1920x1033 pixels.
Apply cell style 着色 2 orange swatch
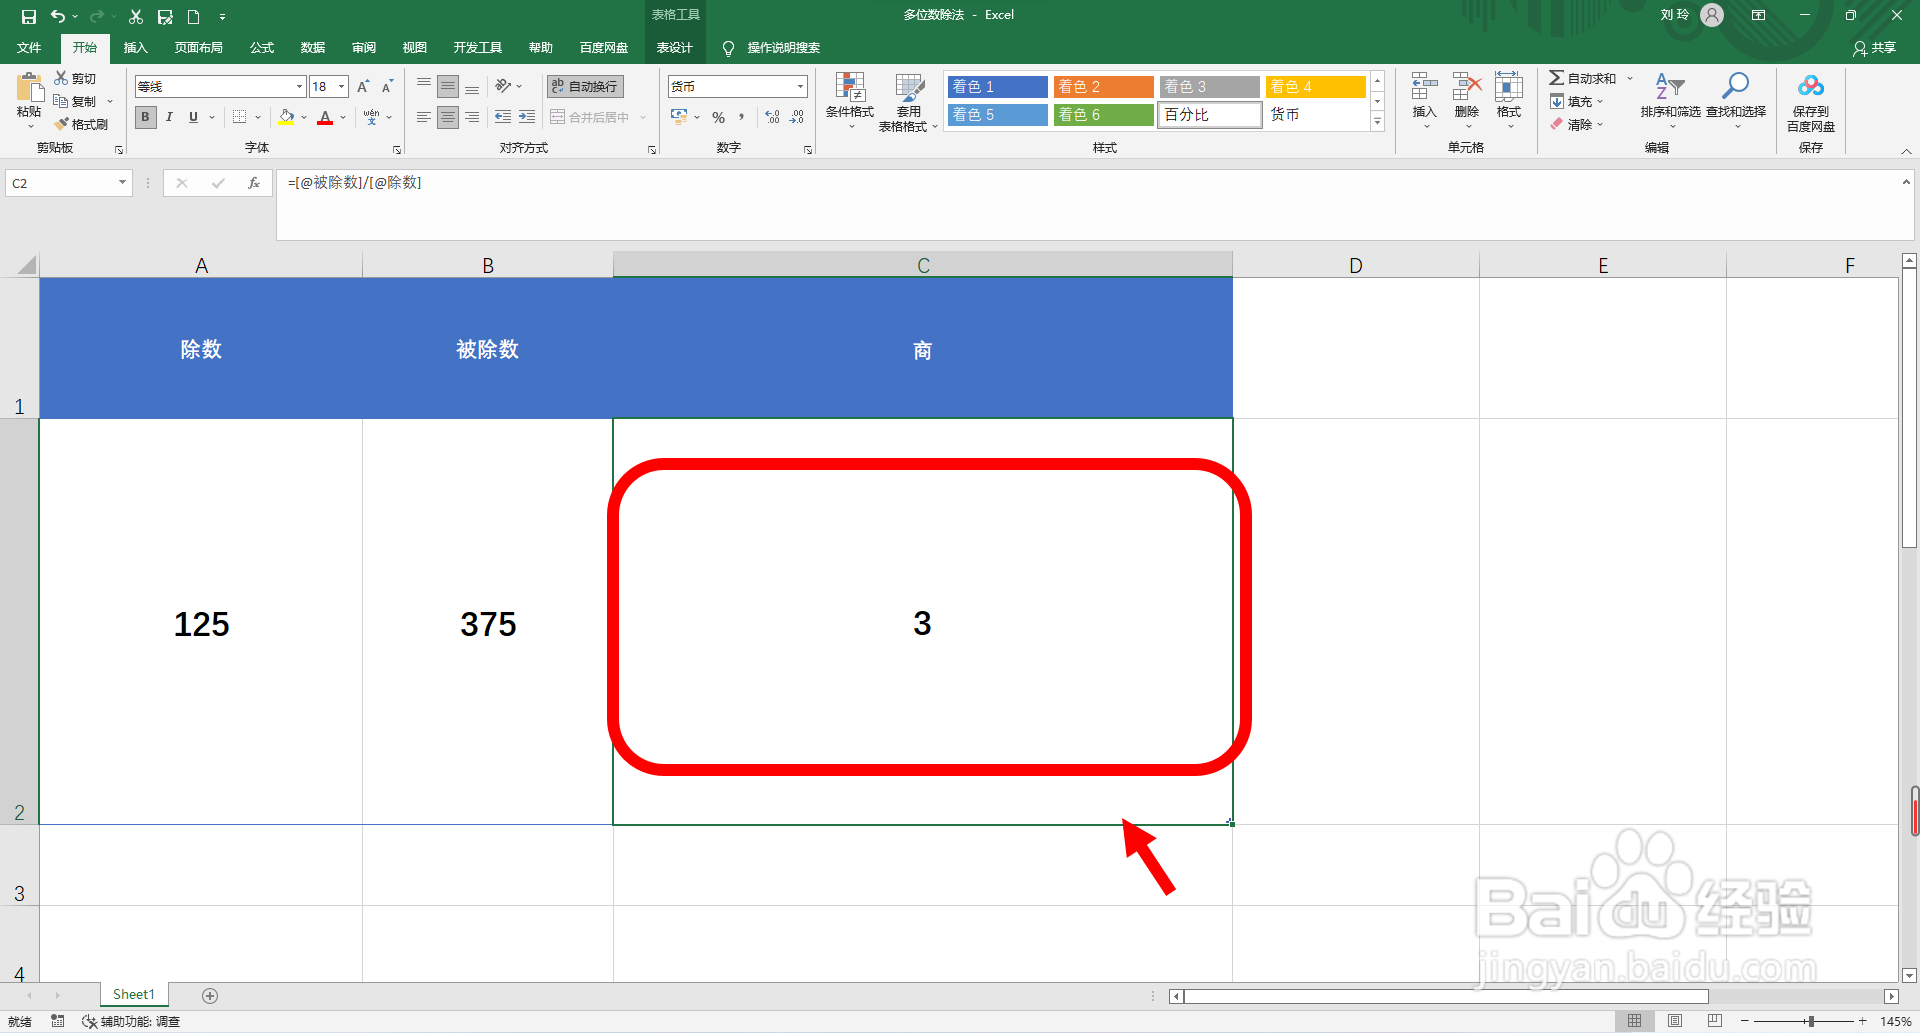1103,87
